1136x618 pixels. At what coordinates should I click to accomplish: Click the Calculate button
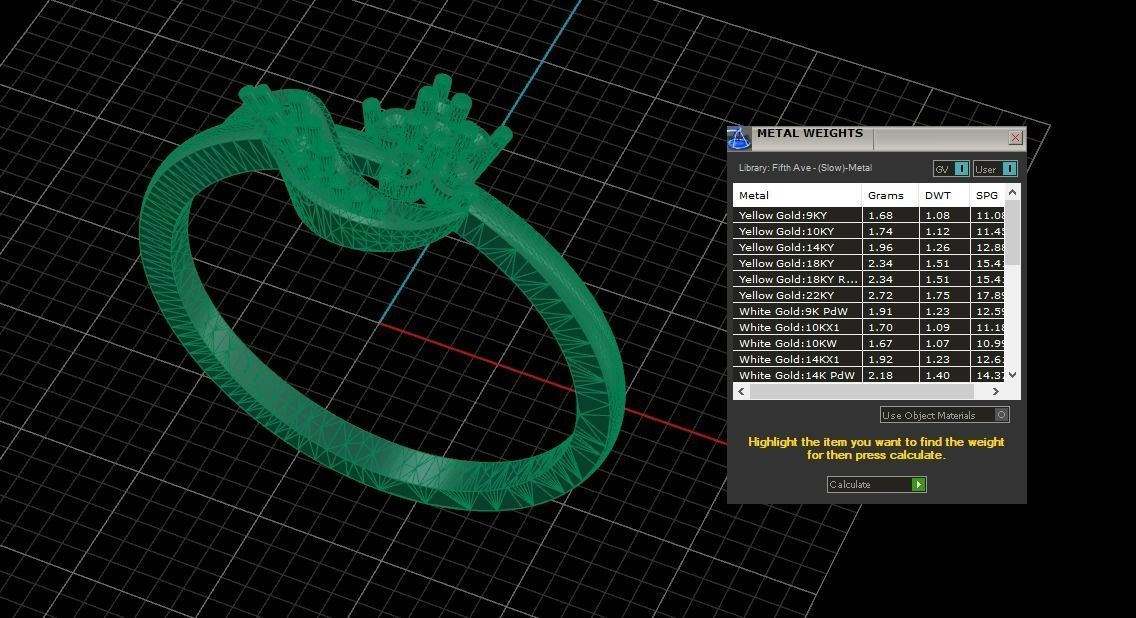click(x=877, y=484)
